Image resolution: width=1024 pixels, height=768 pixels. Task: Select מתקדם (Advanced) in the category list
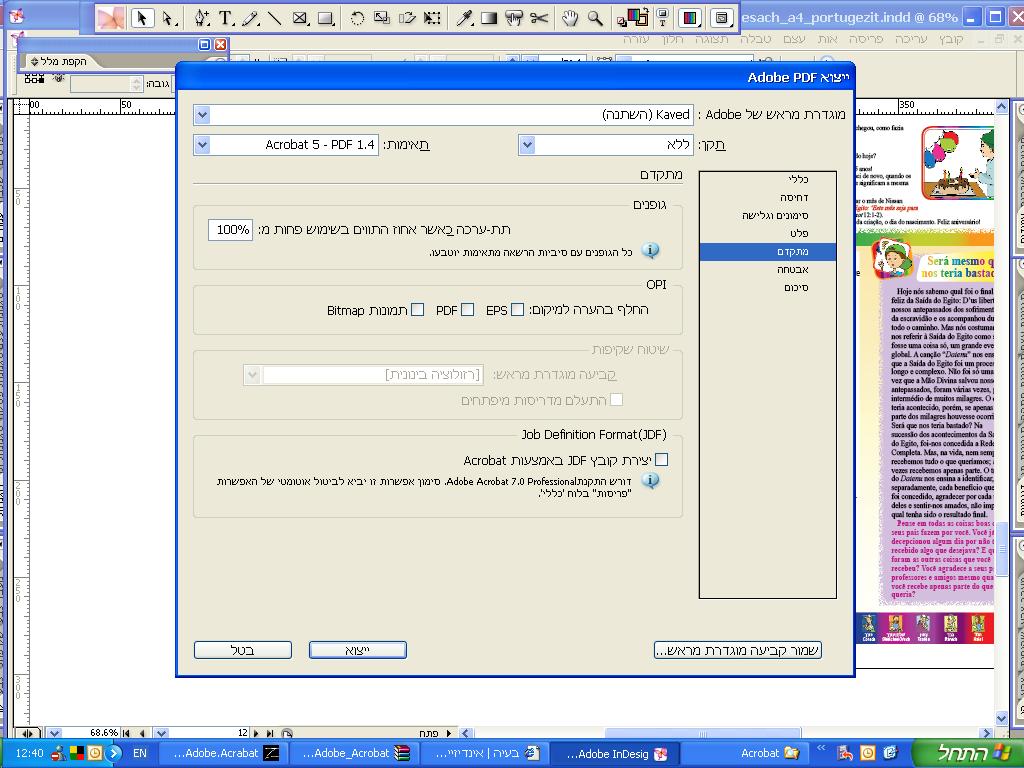click(767, 251)
